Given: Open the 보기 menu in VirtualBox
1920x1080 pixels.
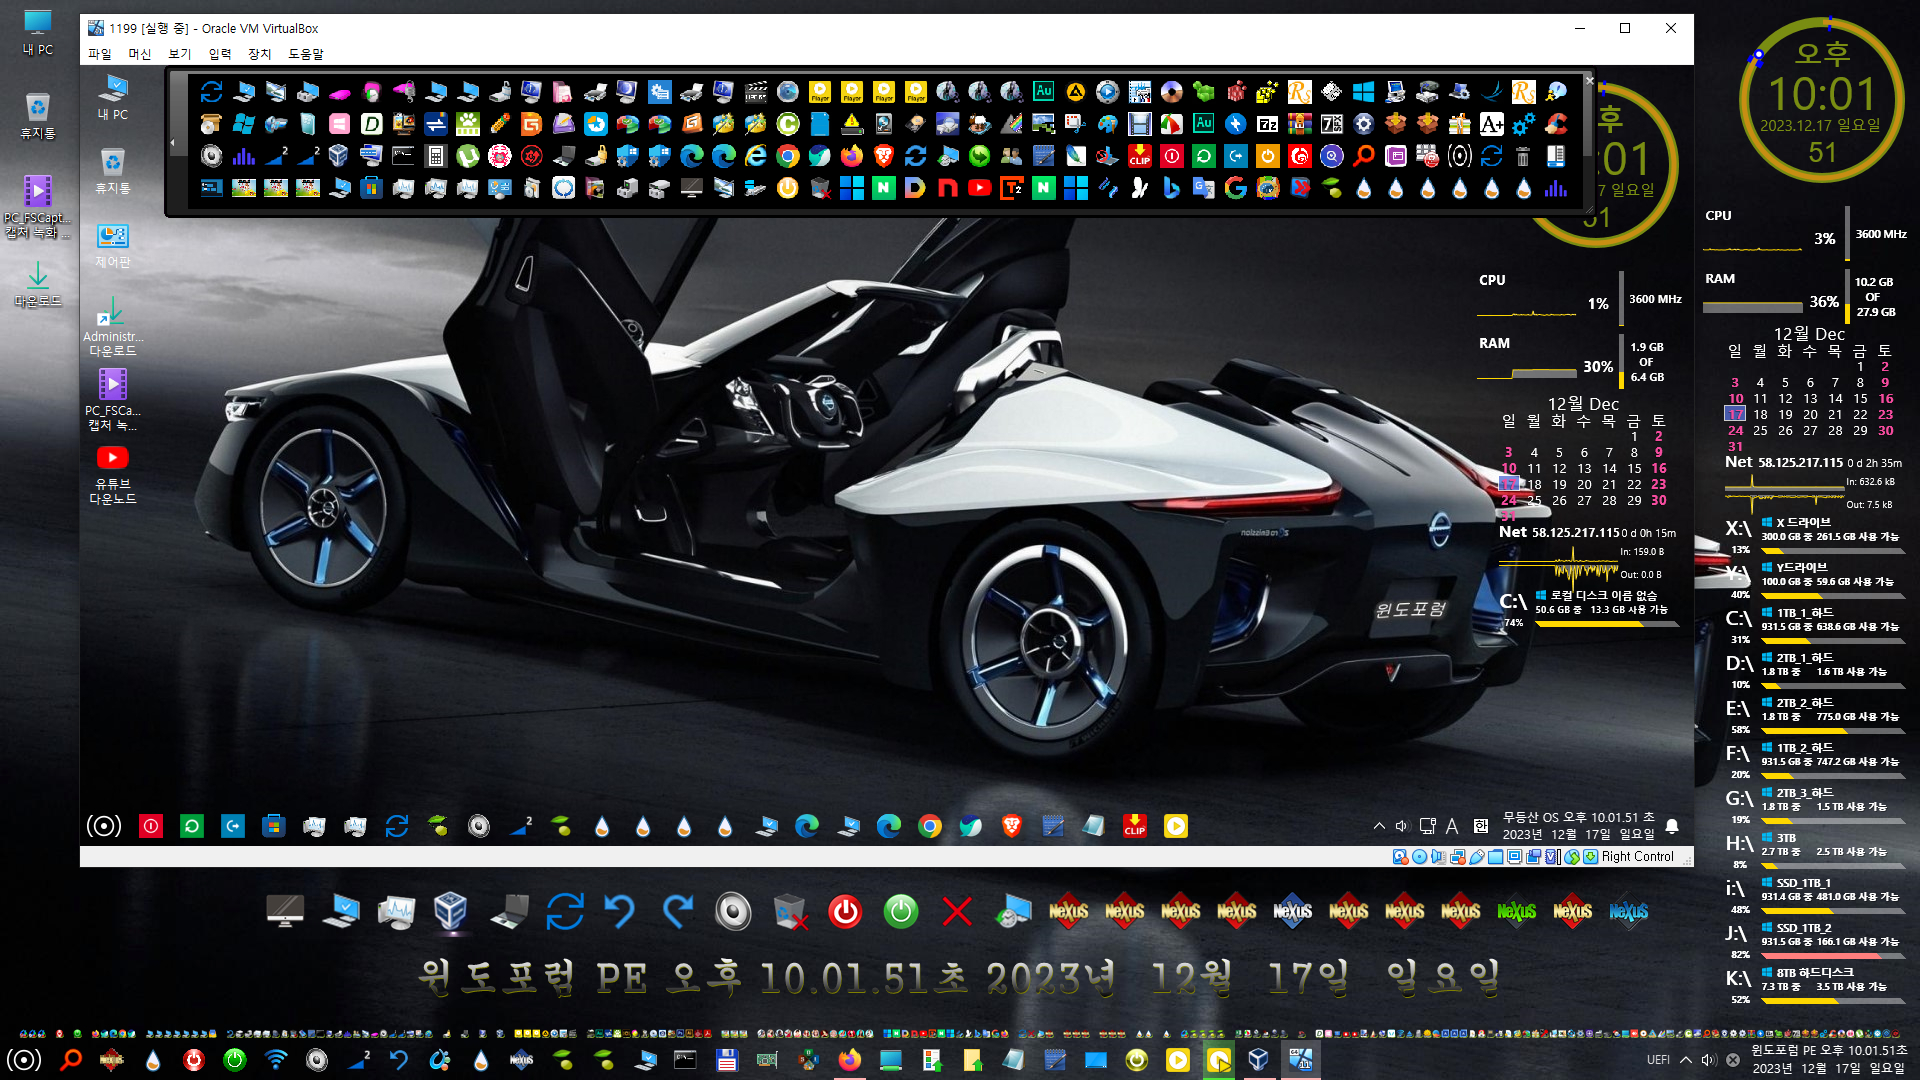Looking at the screenshot, I should [180, 54].
